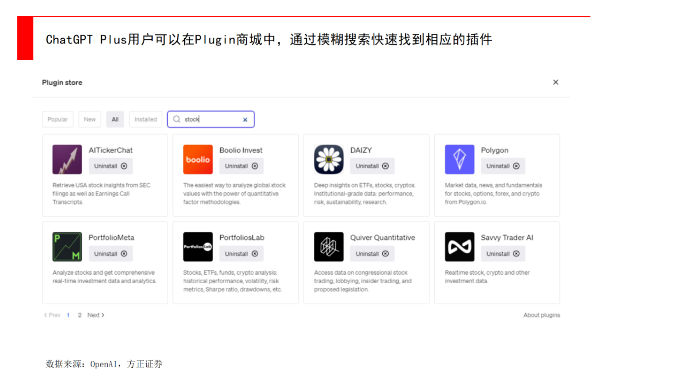Click the PortfolioMeta Analyze stocks description
This screenshot has width=674, height=386.
[x=104, y=276]
